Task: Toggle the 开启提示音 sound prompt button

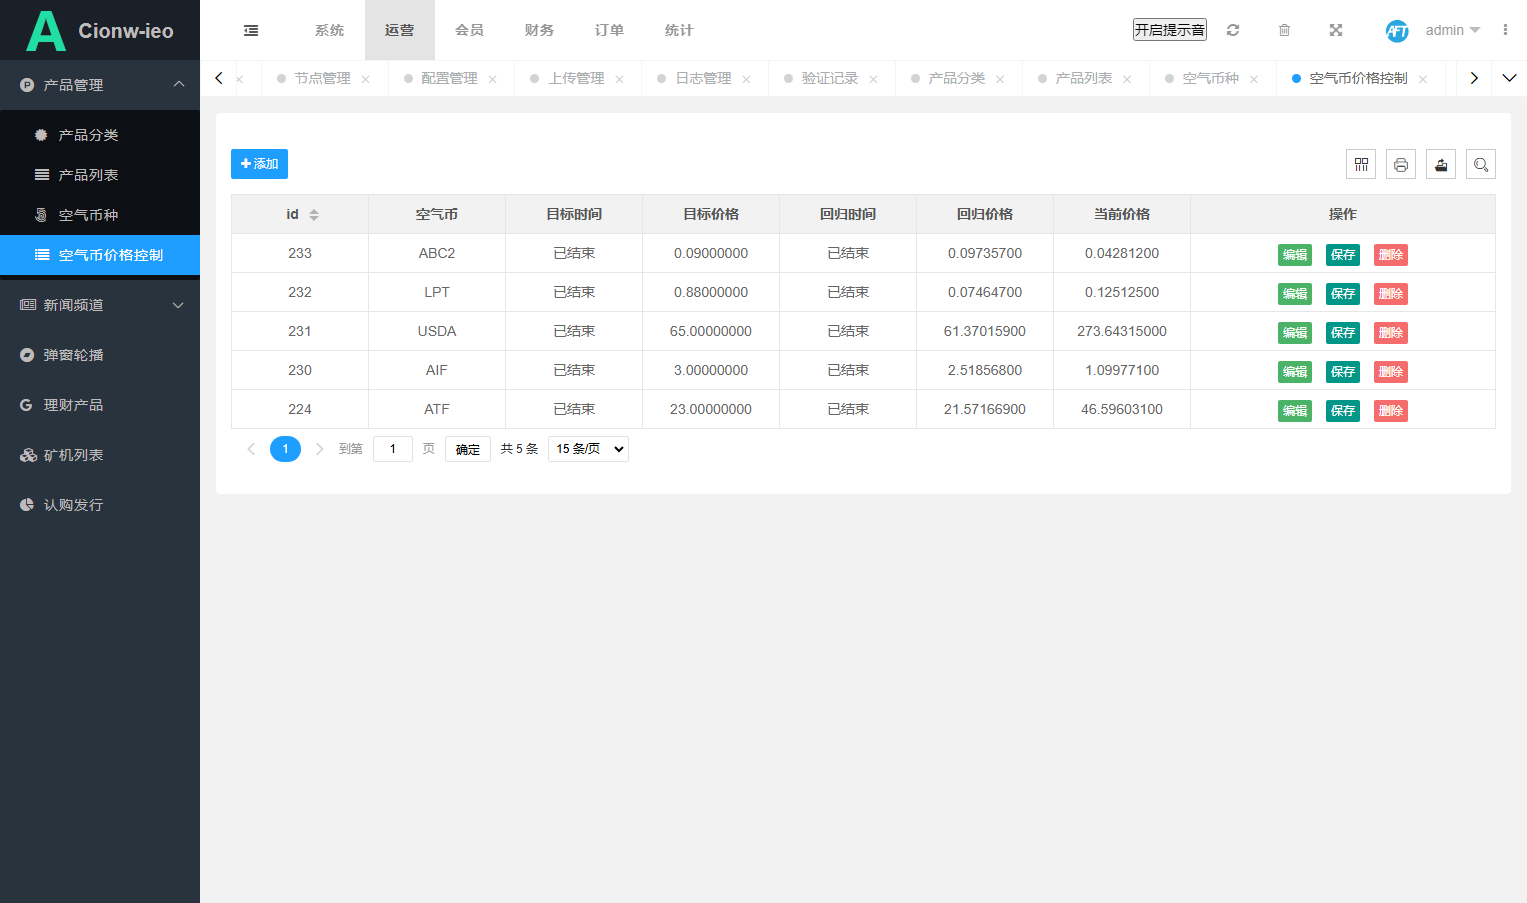Action: 1170,30
